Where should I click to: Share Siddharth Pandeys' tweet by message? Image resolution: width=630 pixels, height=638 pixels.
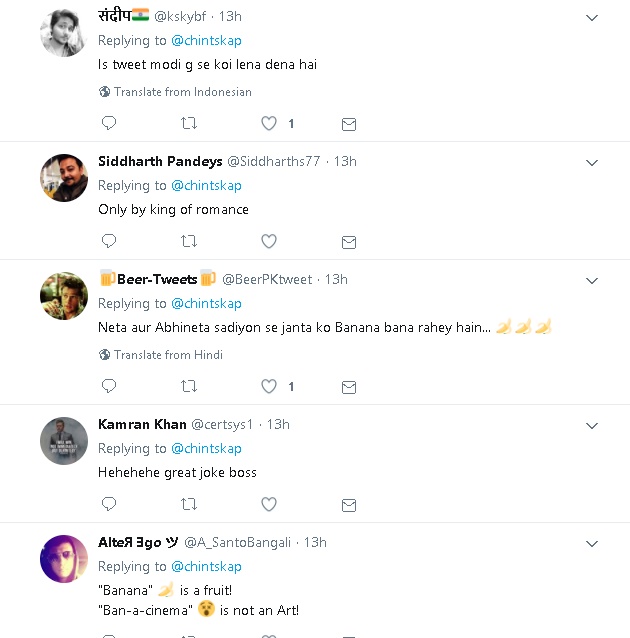pos(348,242)
